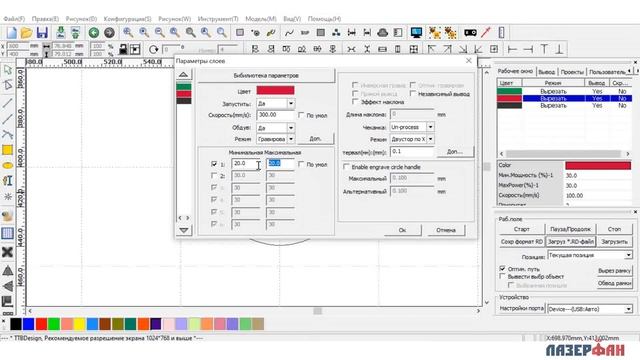The width and height of the screenshot is (640, 360).
Task: Redo with the dark right-arrow icon
Action: click(x=109, y=33)
